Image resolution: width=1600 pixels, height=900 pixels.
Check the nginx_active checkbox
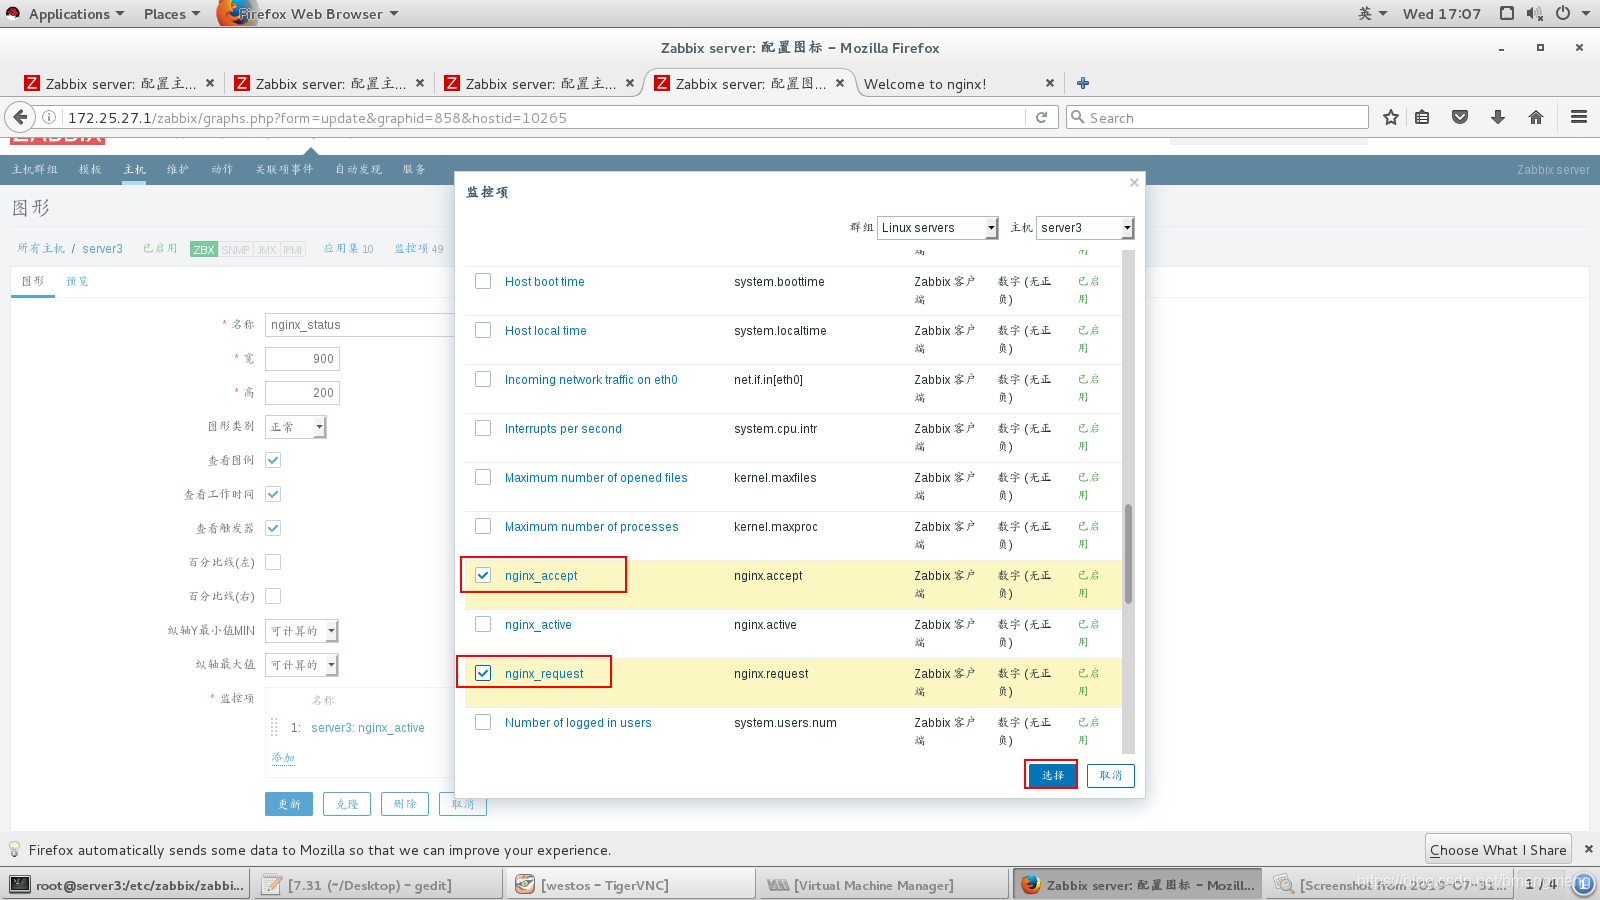click(x=483, y=624)
